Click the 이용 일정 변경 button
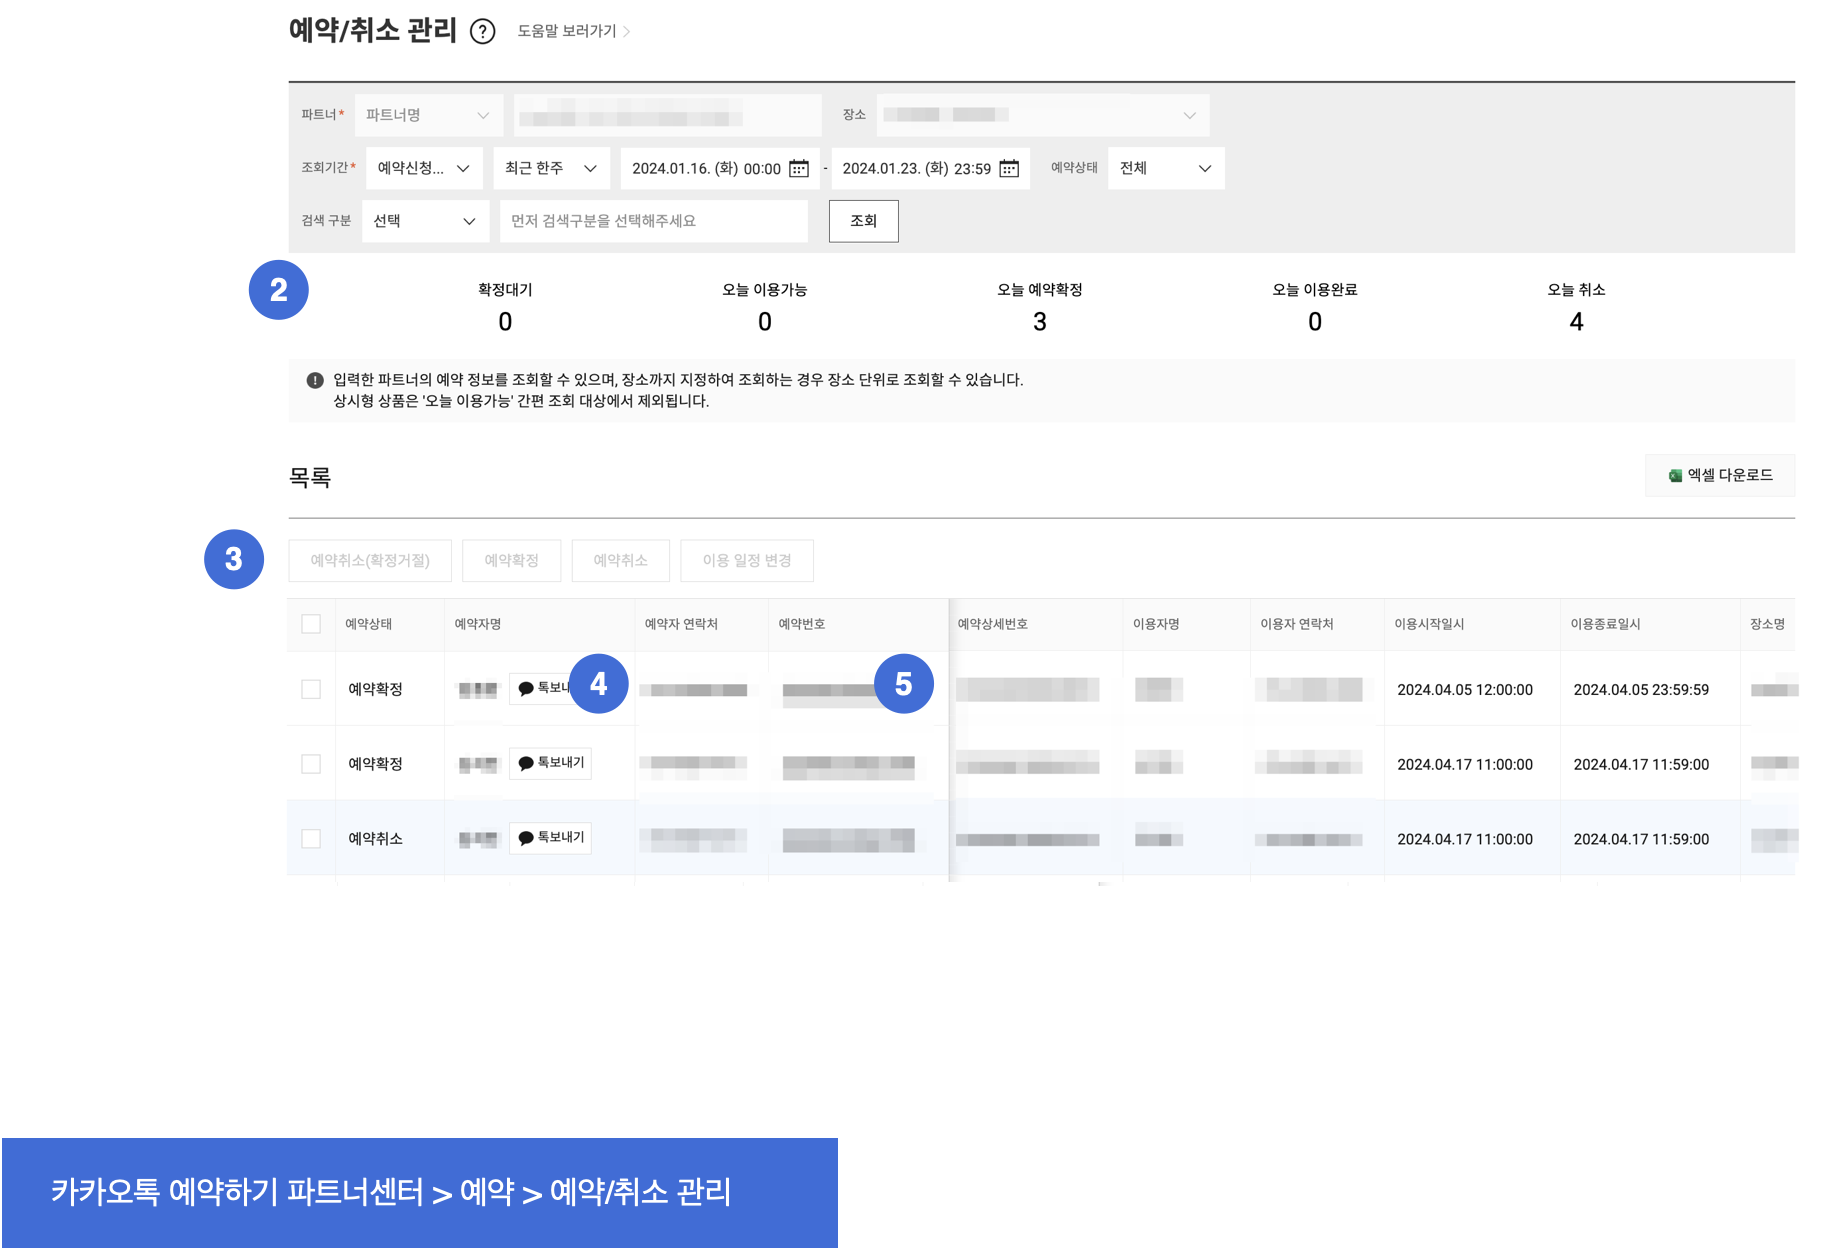 click(746, 561)
